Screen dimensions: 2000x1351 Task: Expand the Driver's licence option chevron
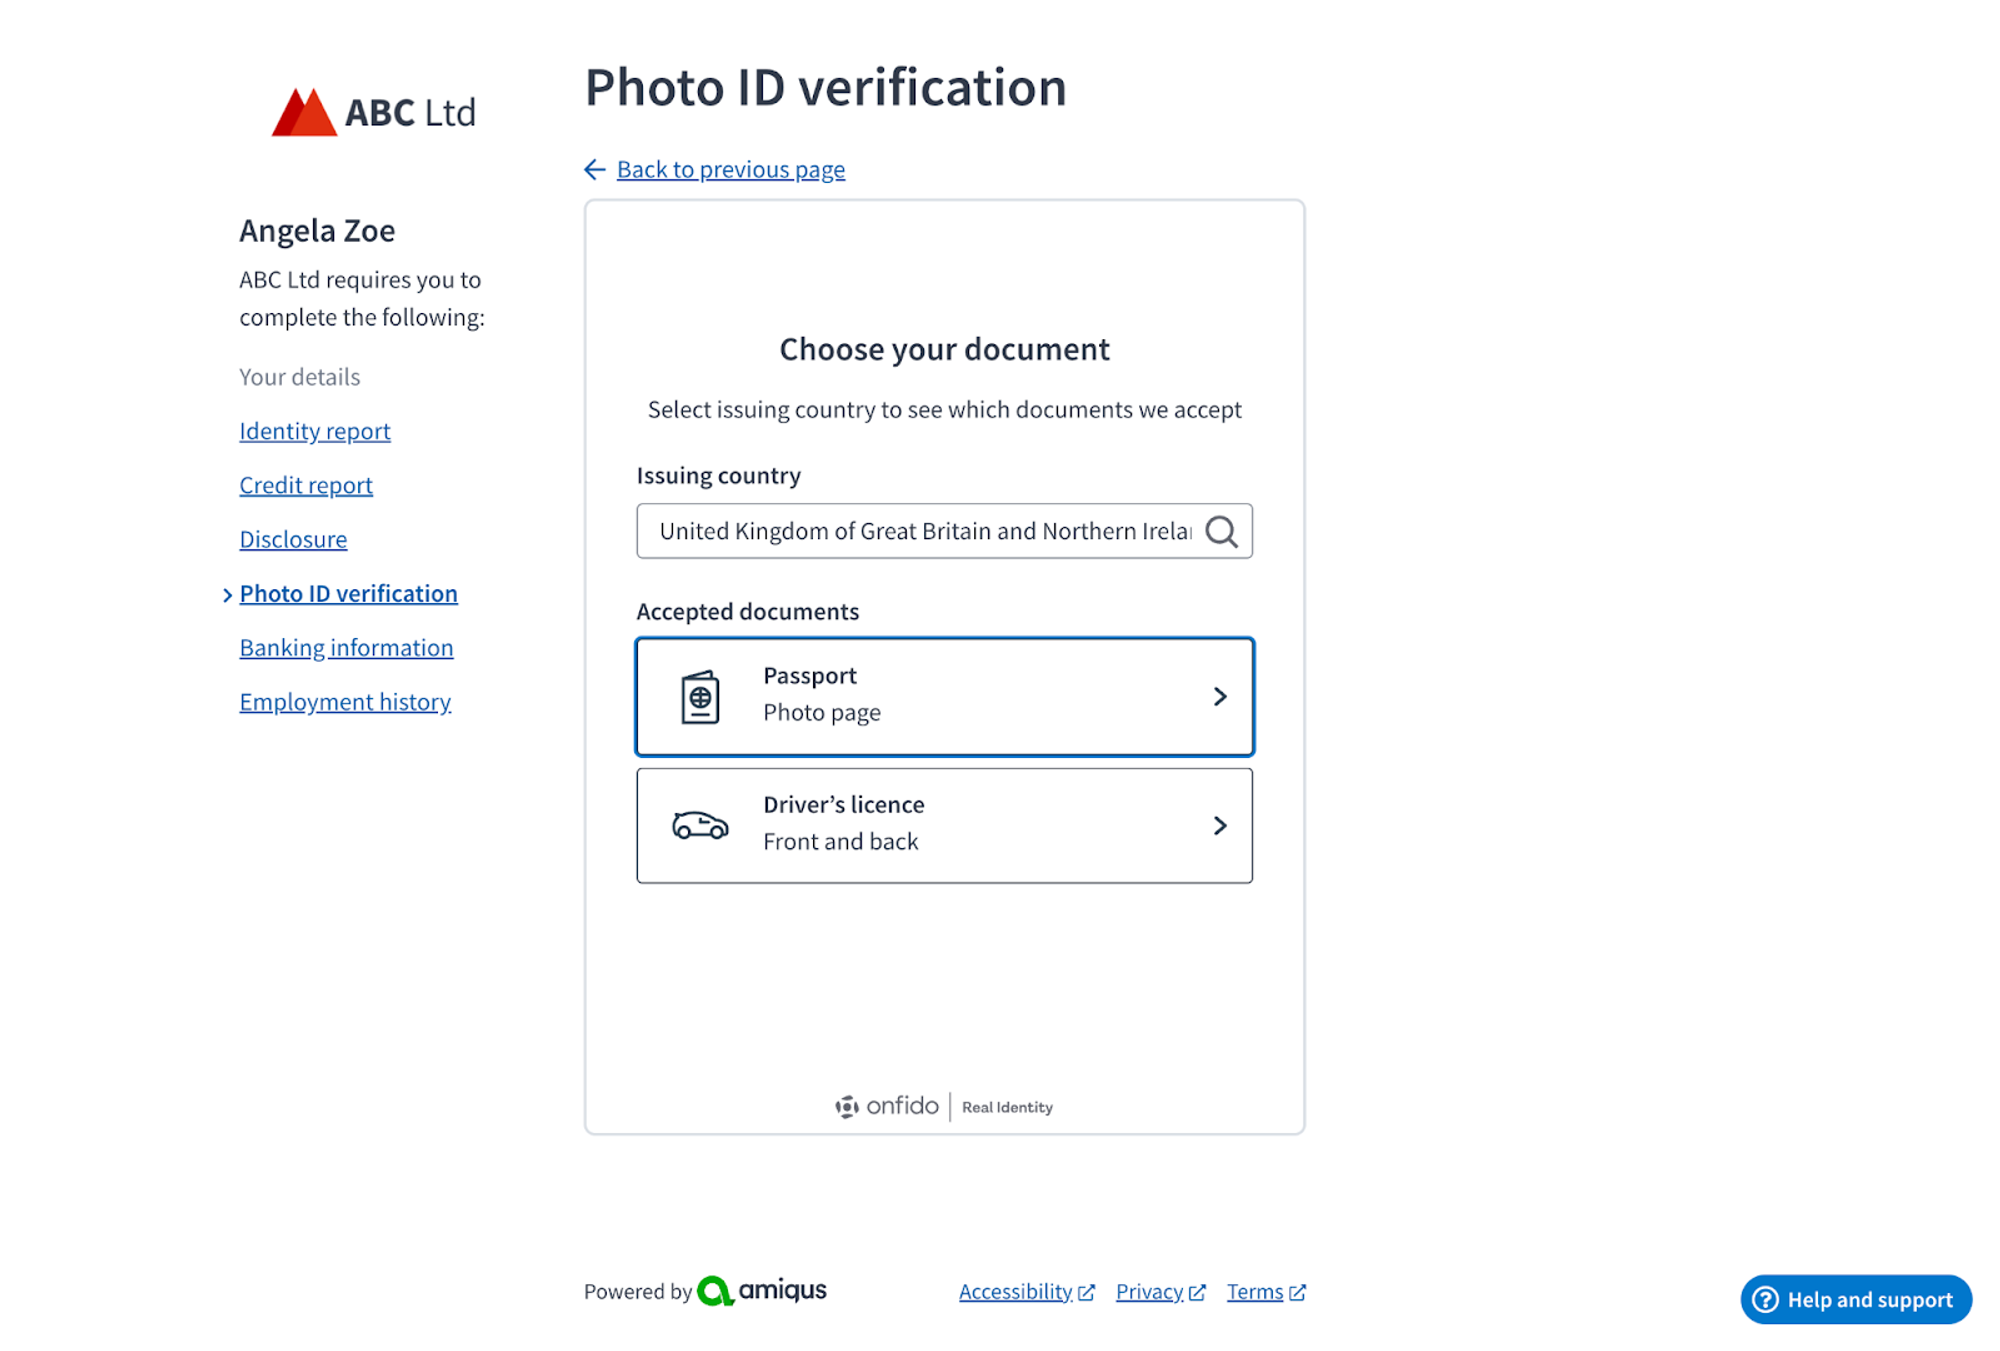click(1220, 825)
